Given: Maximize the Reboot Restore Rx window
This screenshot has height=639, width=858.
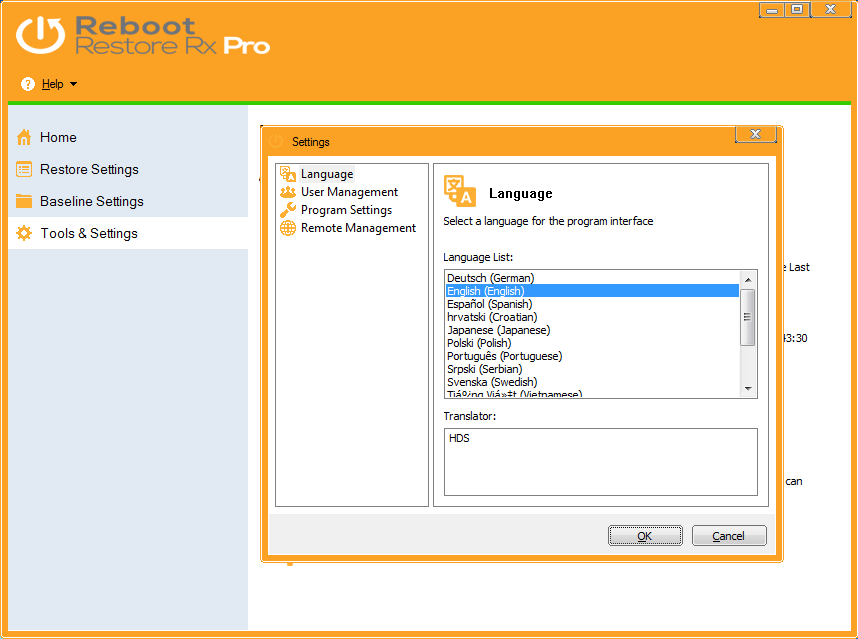Looking at the screenshot, I should (797, 10).
